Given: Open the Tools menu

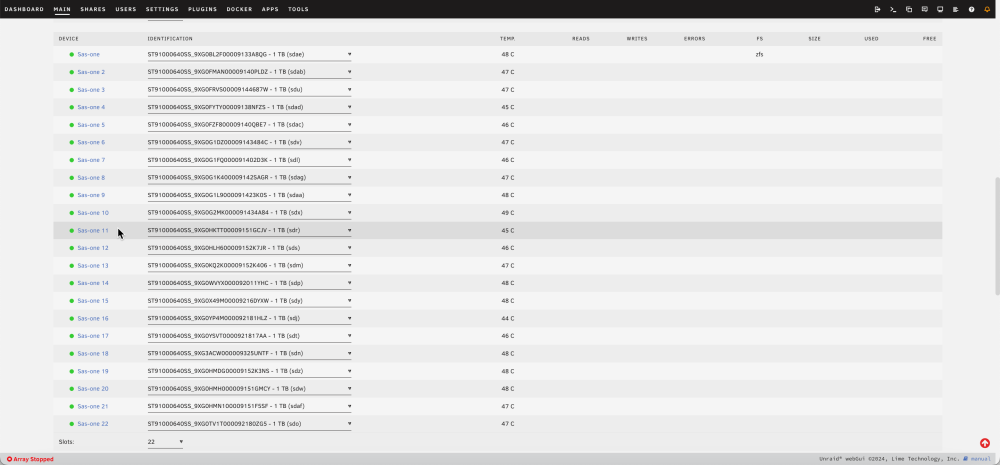Looking at the screenshot, I should tap(298, 10).
